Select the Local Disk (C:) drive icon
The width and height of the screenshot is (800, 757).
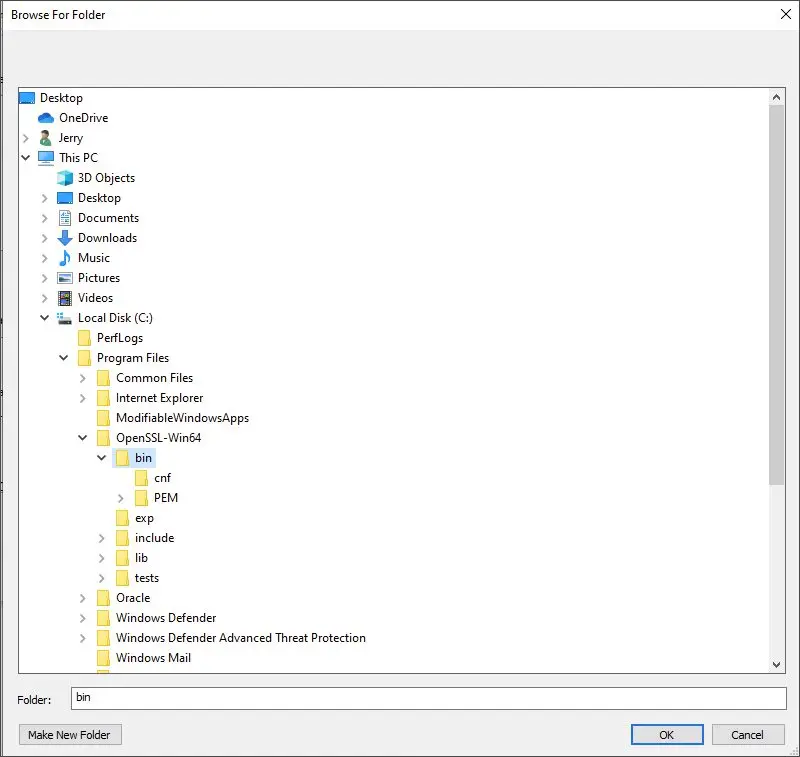click(64, 318)
